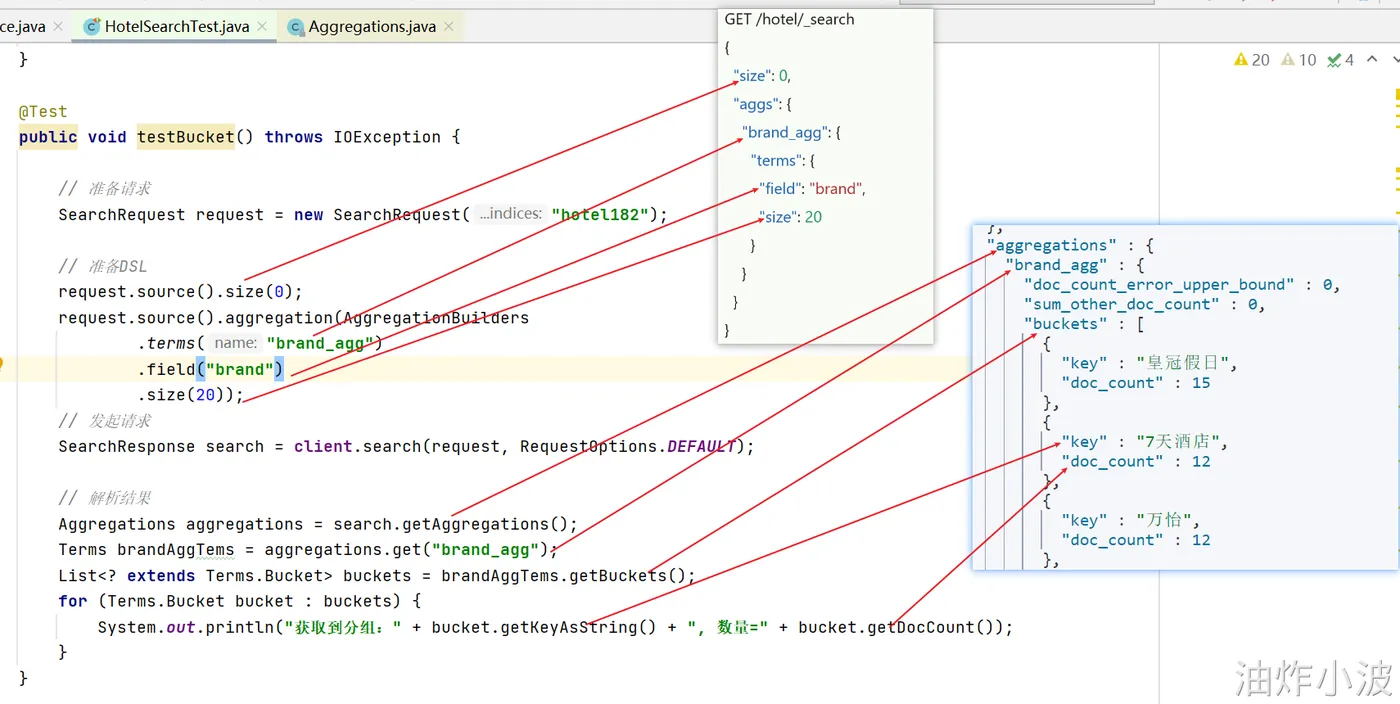The height and width of the screenshot is (704, 1400).
Task: Click "terms" key in the DSL snippet
Action: [x=778, y=160]
